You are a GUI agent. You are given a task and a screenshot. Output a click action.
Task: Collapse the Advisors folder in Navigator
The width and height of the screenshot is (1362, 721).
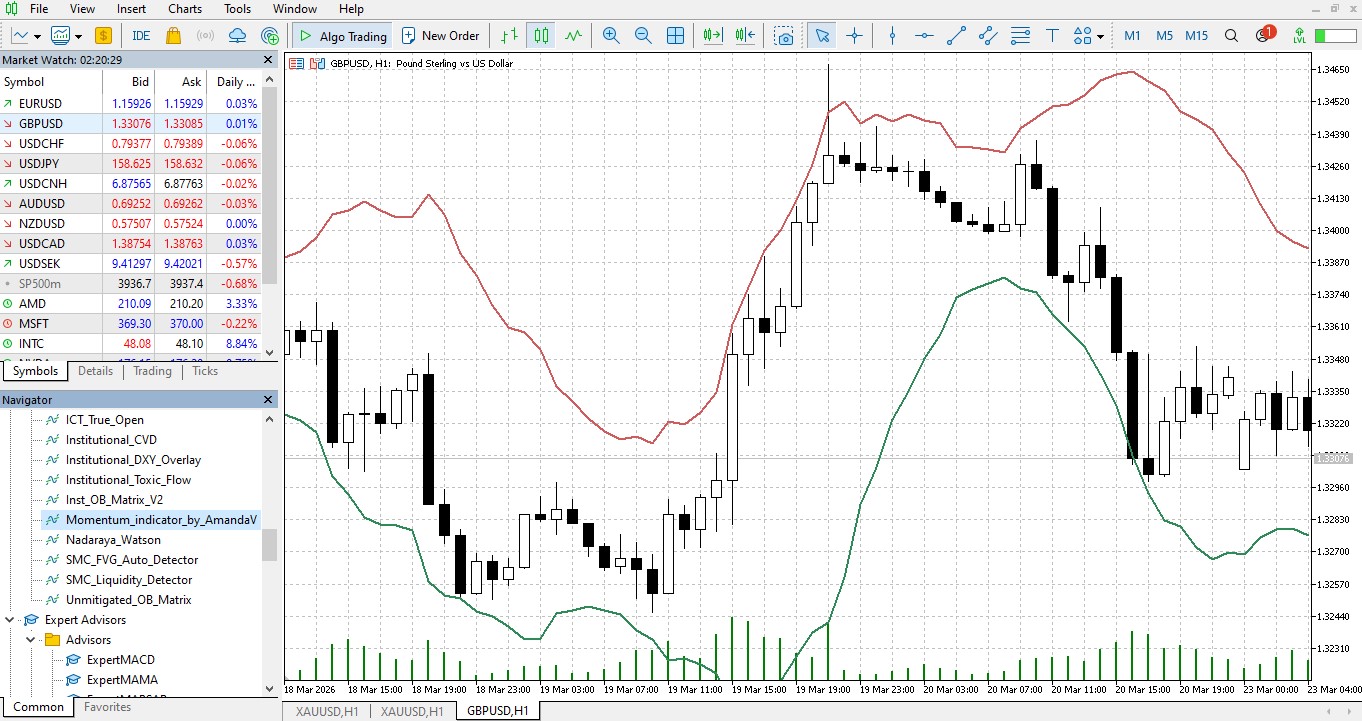30,640
